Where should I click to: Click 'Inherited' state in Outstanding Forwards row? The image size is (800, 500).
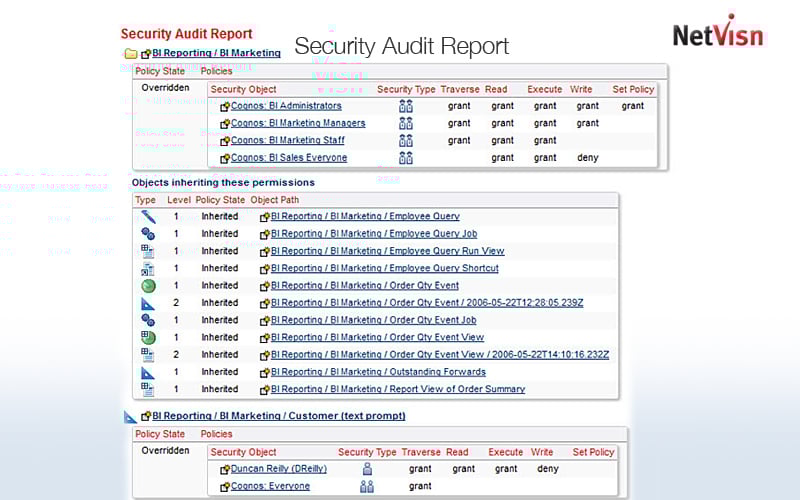pyautogui.click(x=219, y=372)
